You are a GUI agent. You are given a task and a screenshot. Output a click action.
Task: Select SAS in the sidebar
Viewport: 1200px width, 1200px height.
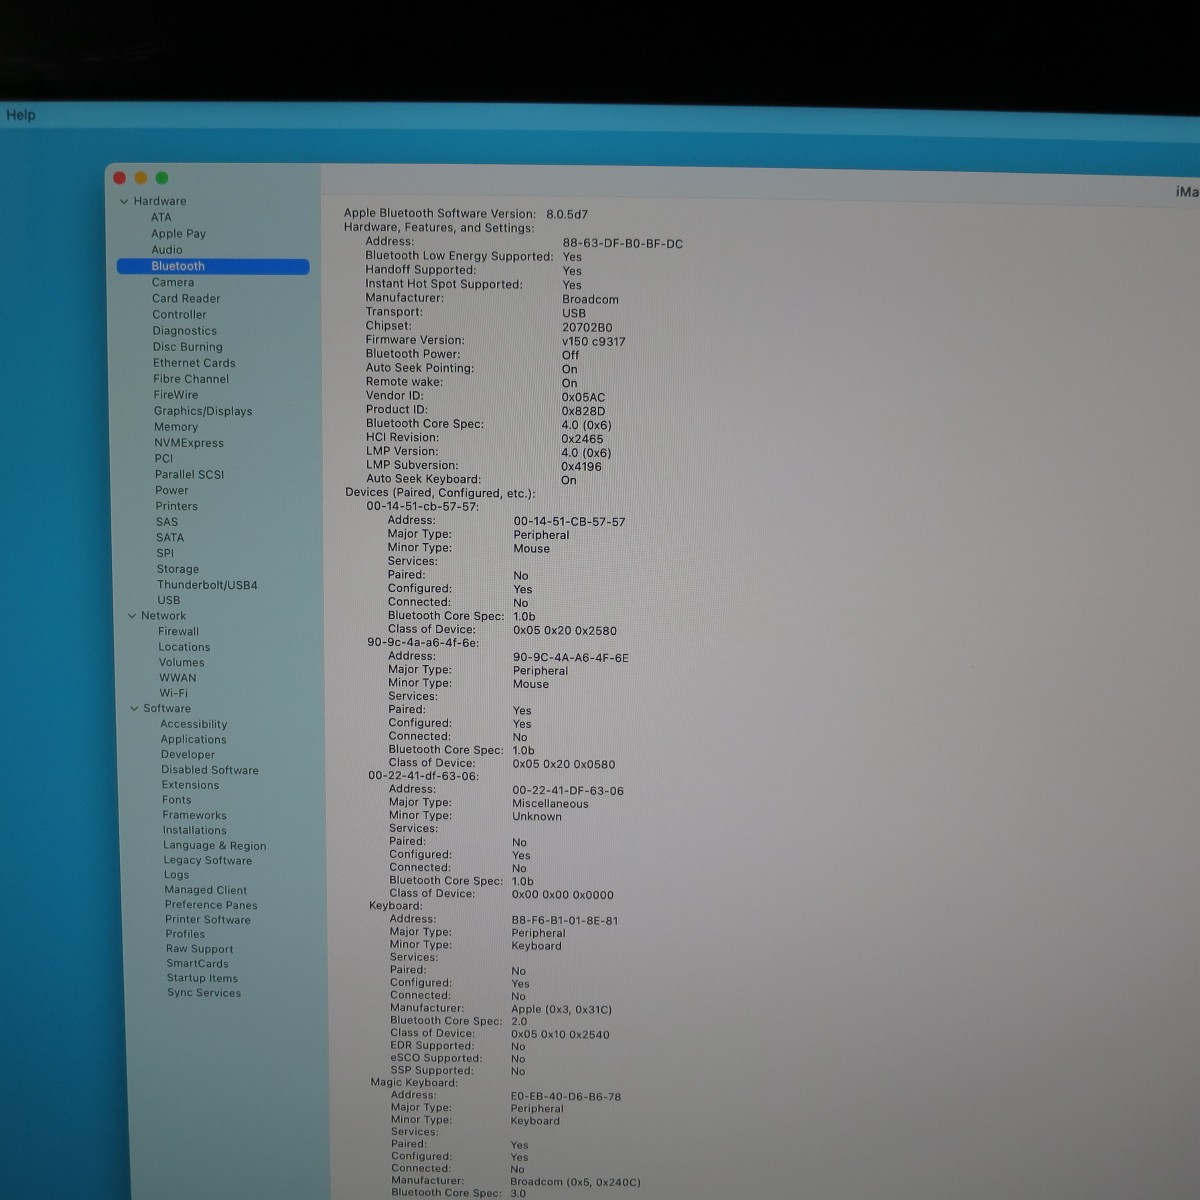pos(167,522)
